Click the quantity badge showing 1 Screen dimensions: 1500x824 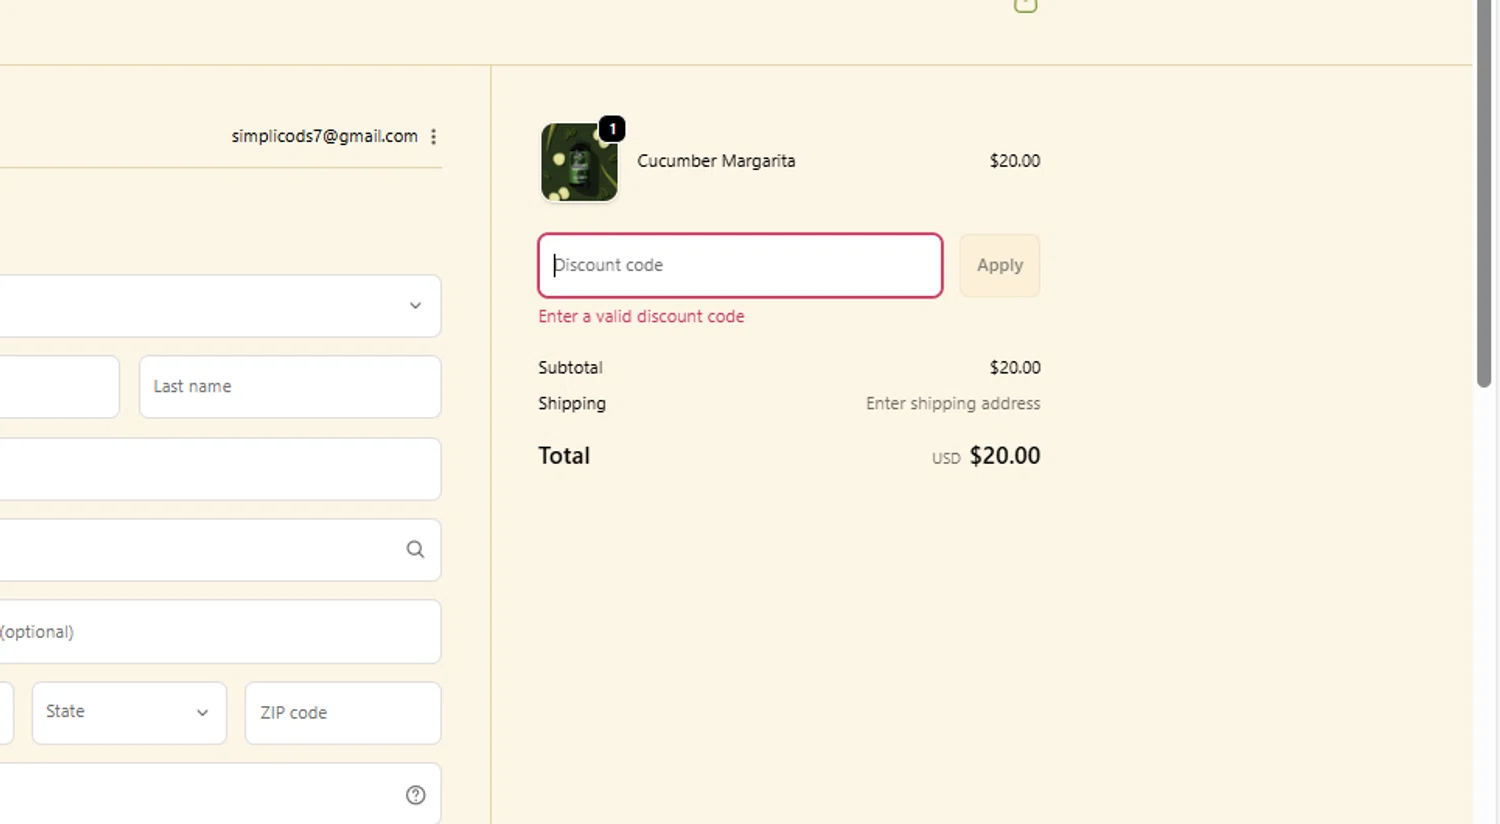612,129
